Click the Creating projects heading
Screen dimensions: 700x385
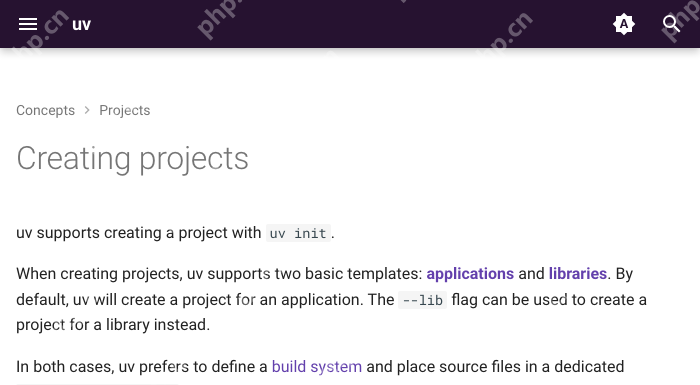[133, 158]
